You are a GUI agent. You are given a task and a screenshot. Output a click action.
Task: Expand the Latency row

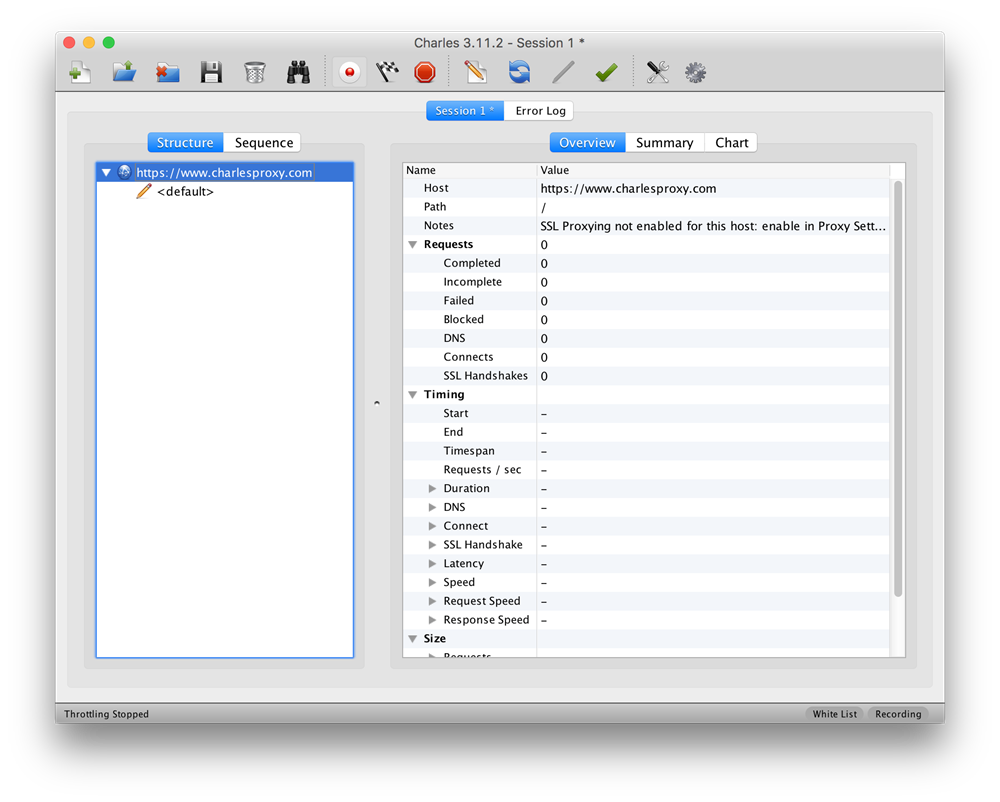[432, 564]
